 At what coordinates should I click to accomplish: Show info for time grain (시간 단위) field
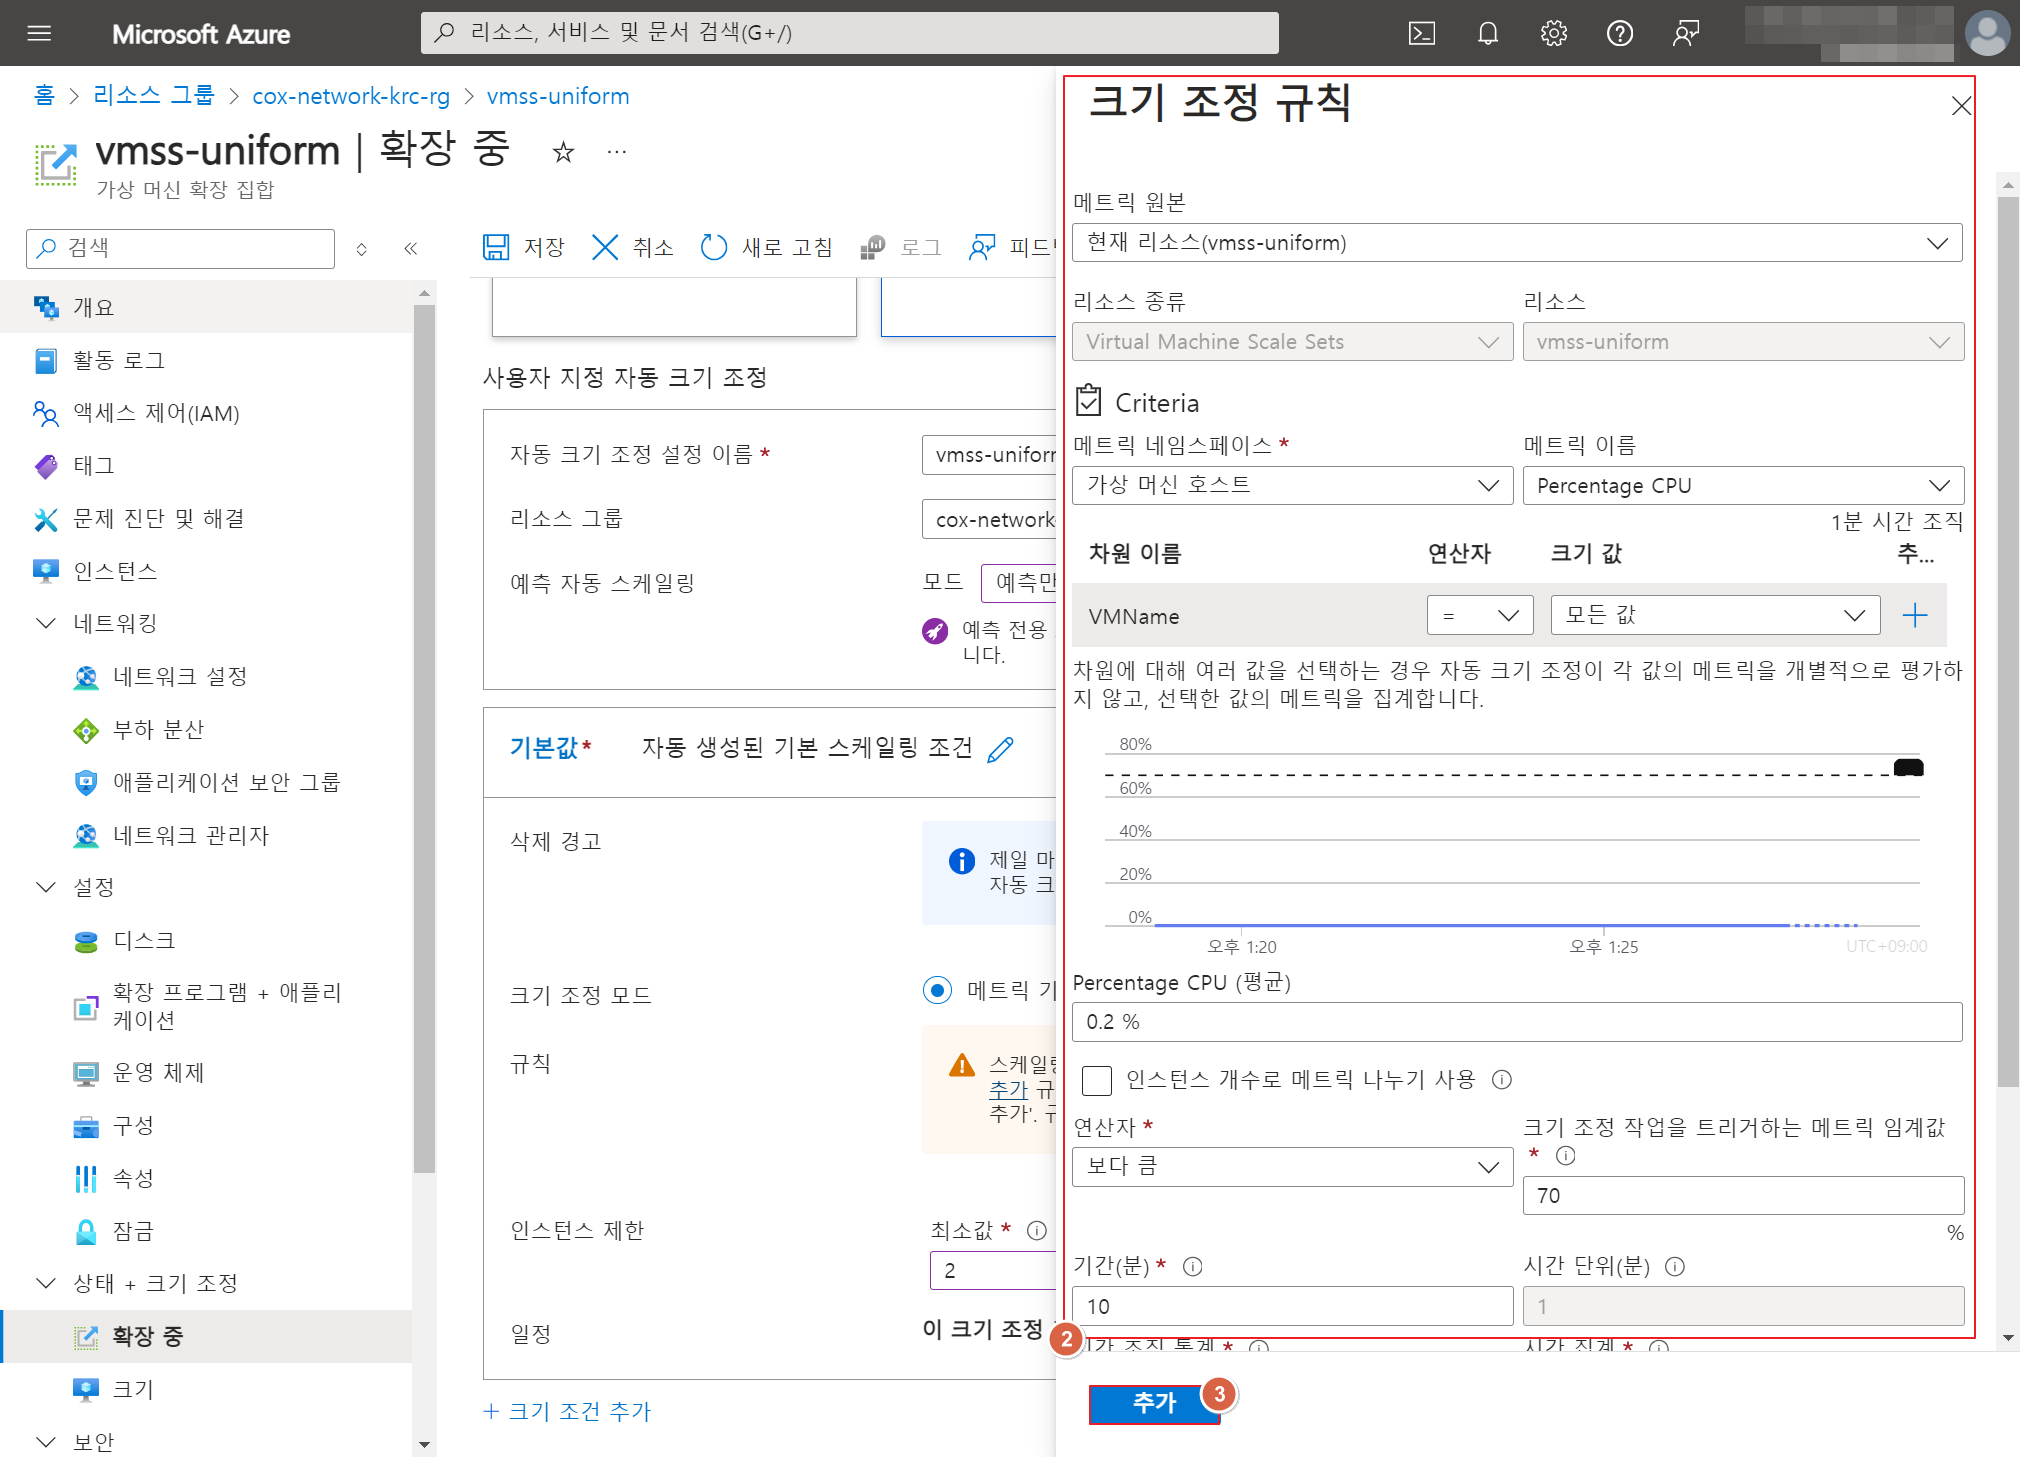[1675, 1266]
